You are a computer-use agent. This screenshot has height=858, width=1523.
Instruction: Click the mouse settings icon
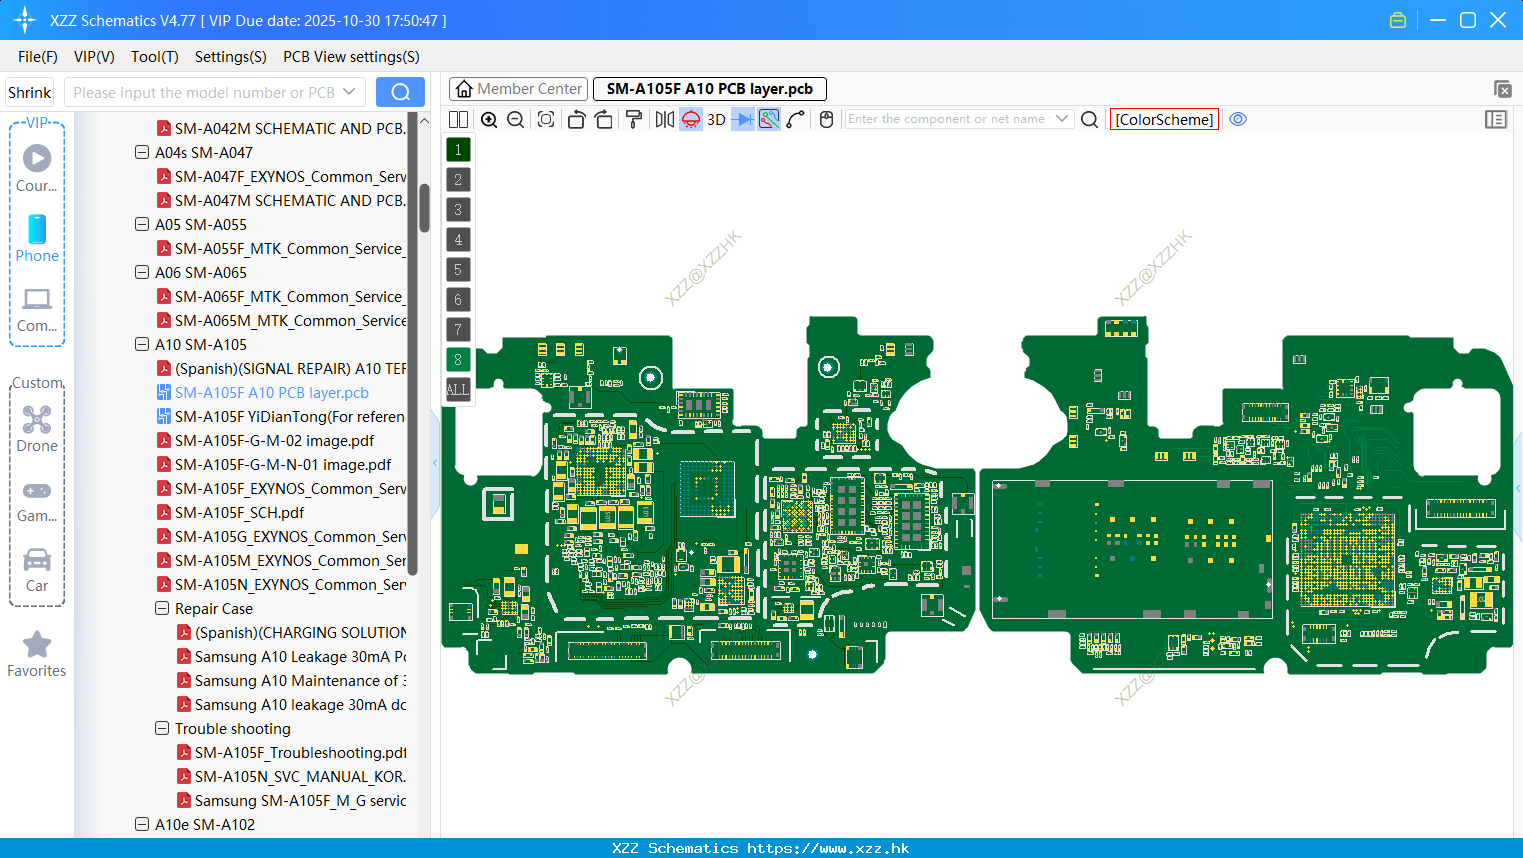pos(826,119)
